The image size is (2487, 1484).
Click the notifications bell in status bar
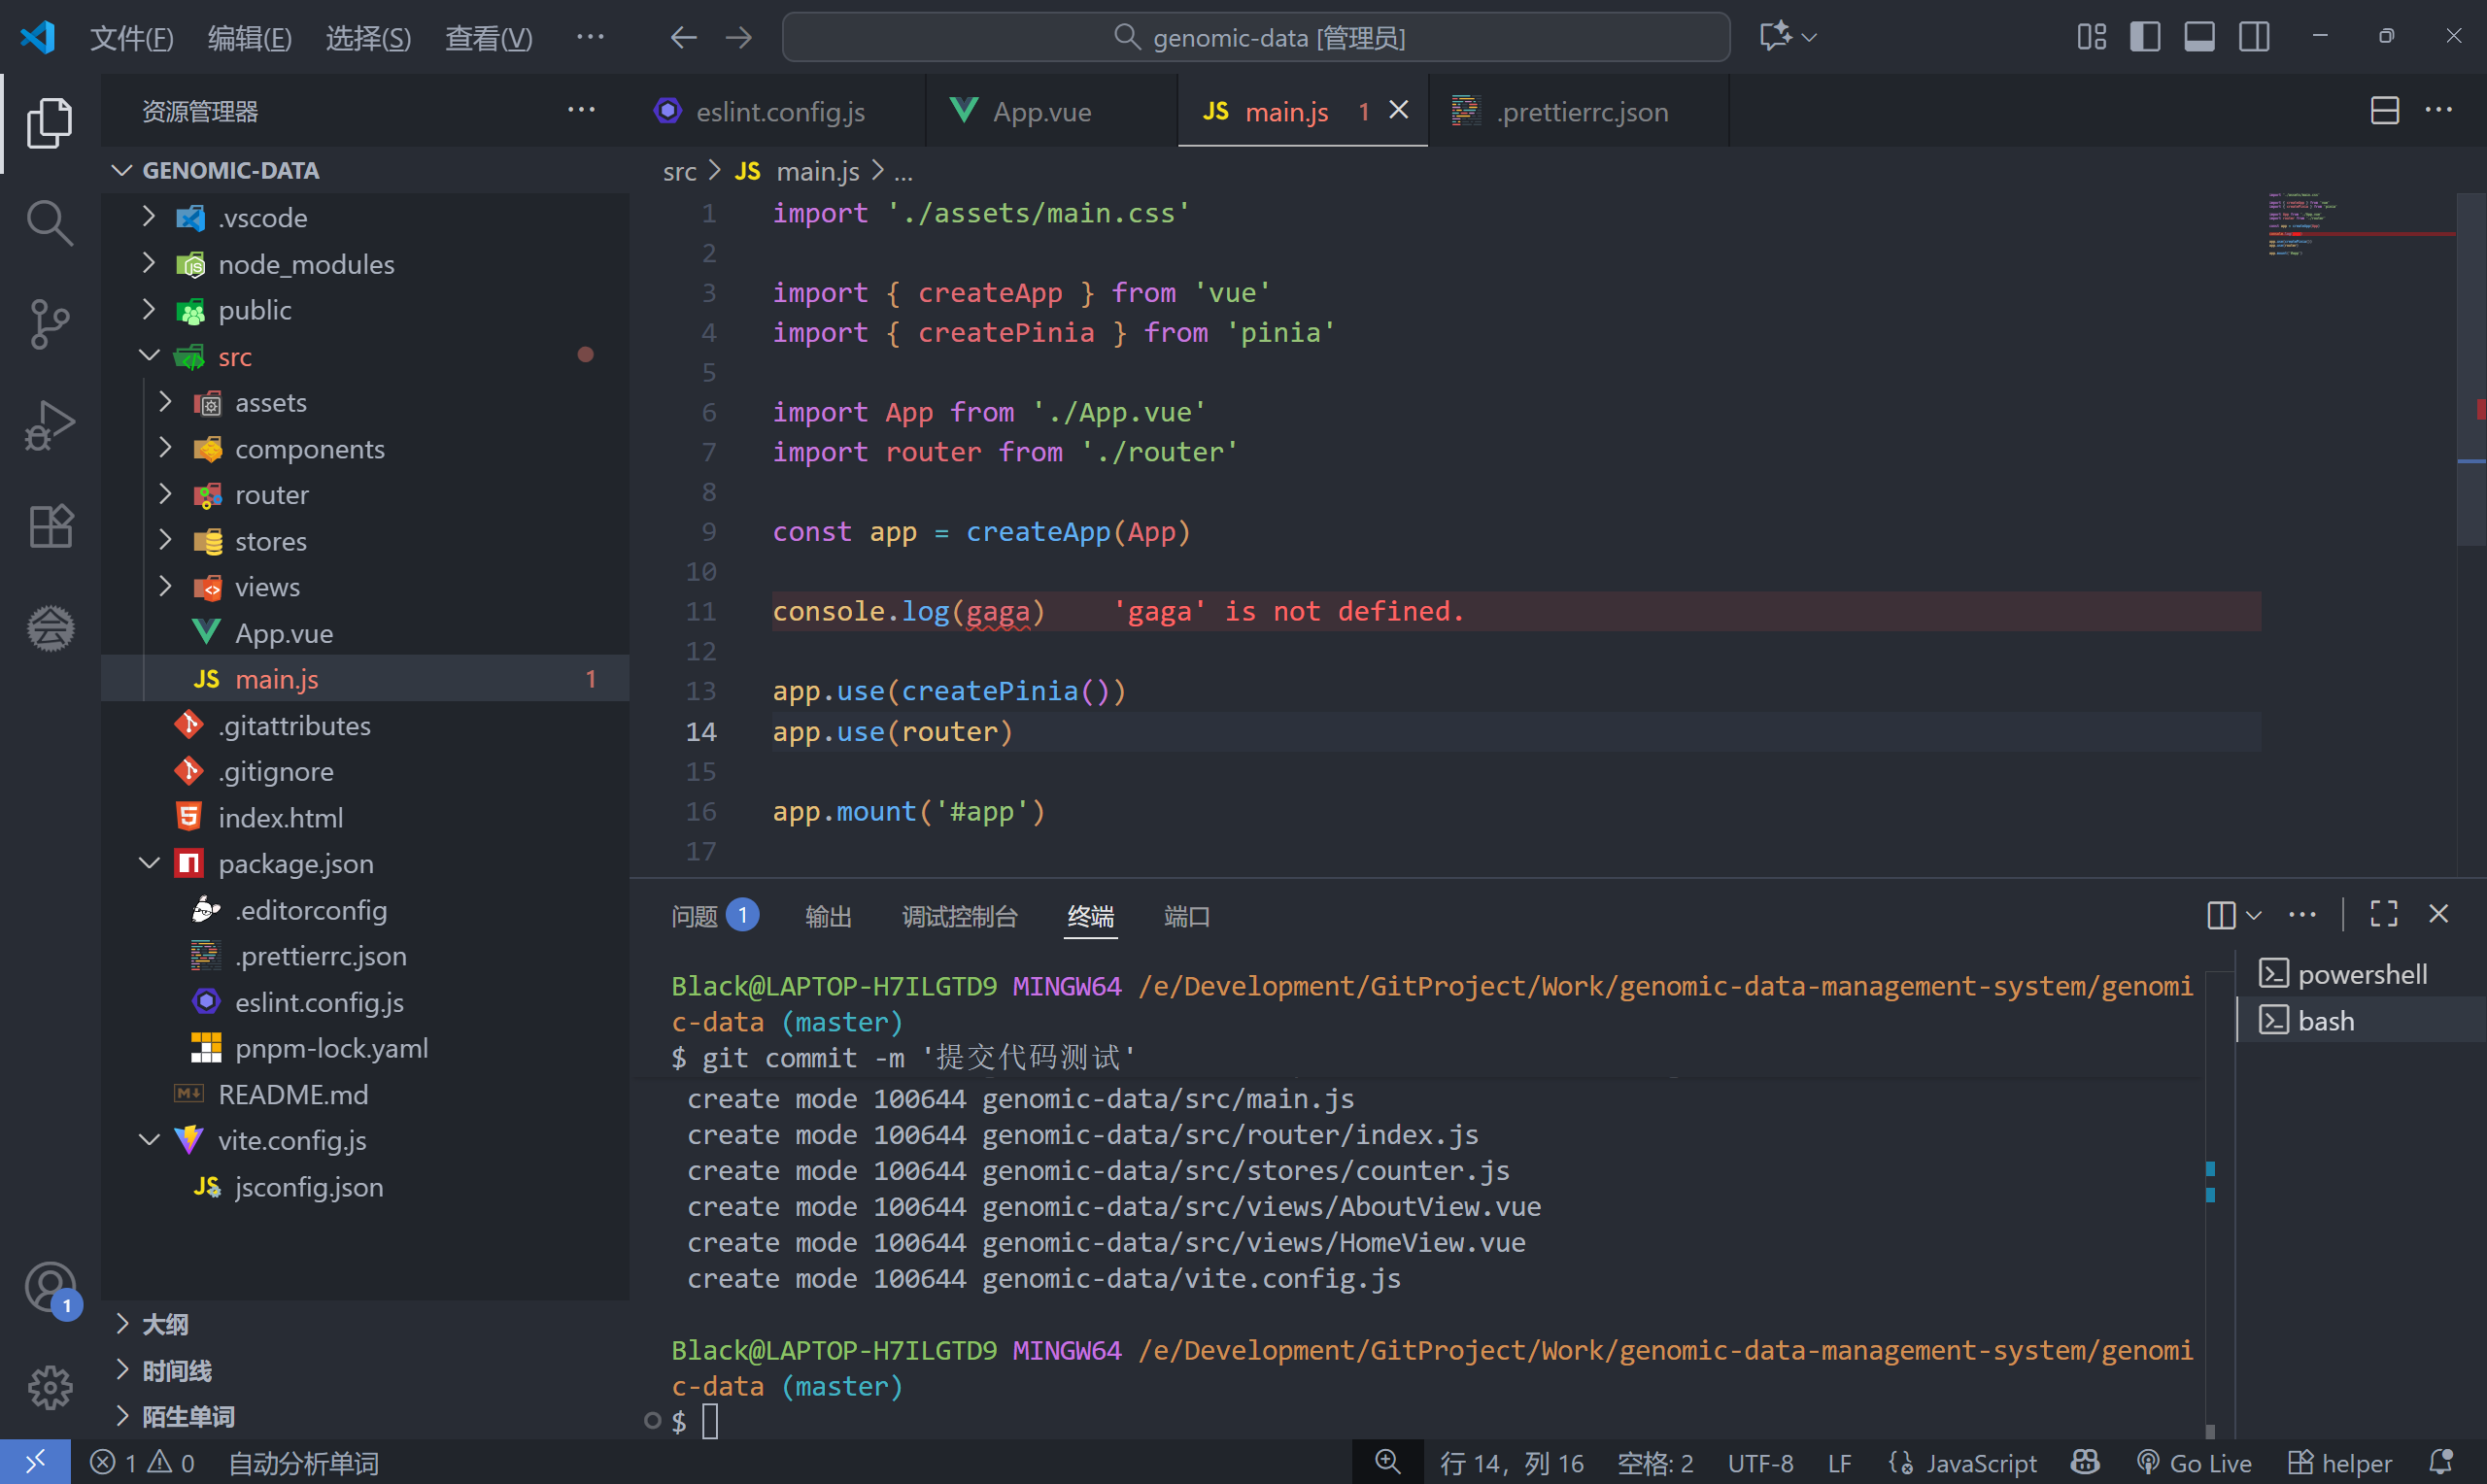pyautogui.click(x=2441, y=1463)
